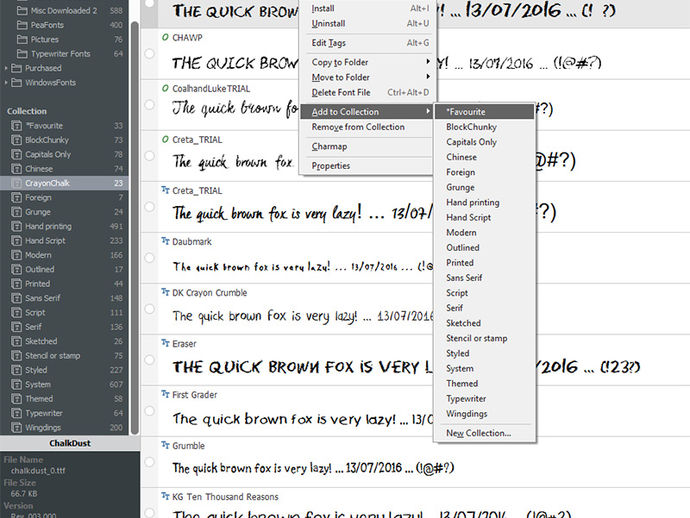The width and height of the screenshot is (690, 518).
Task: Select Remove from Collection menu entry
Action: (x=366, y=127)
